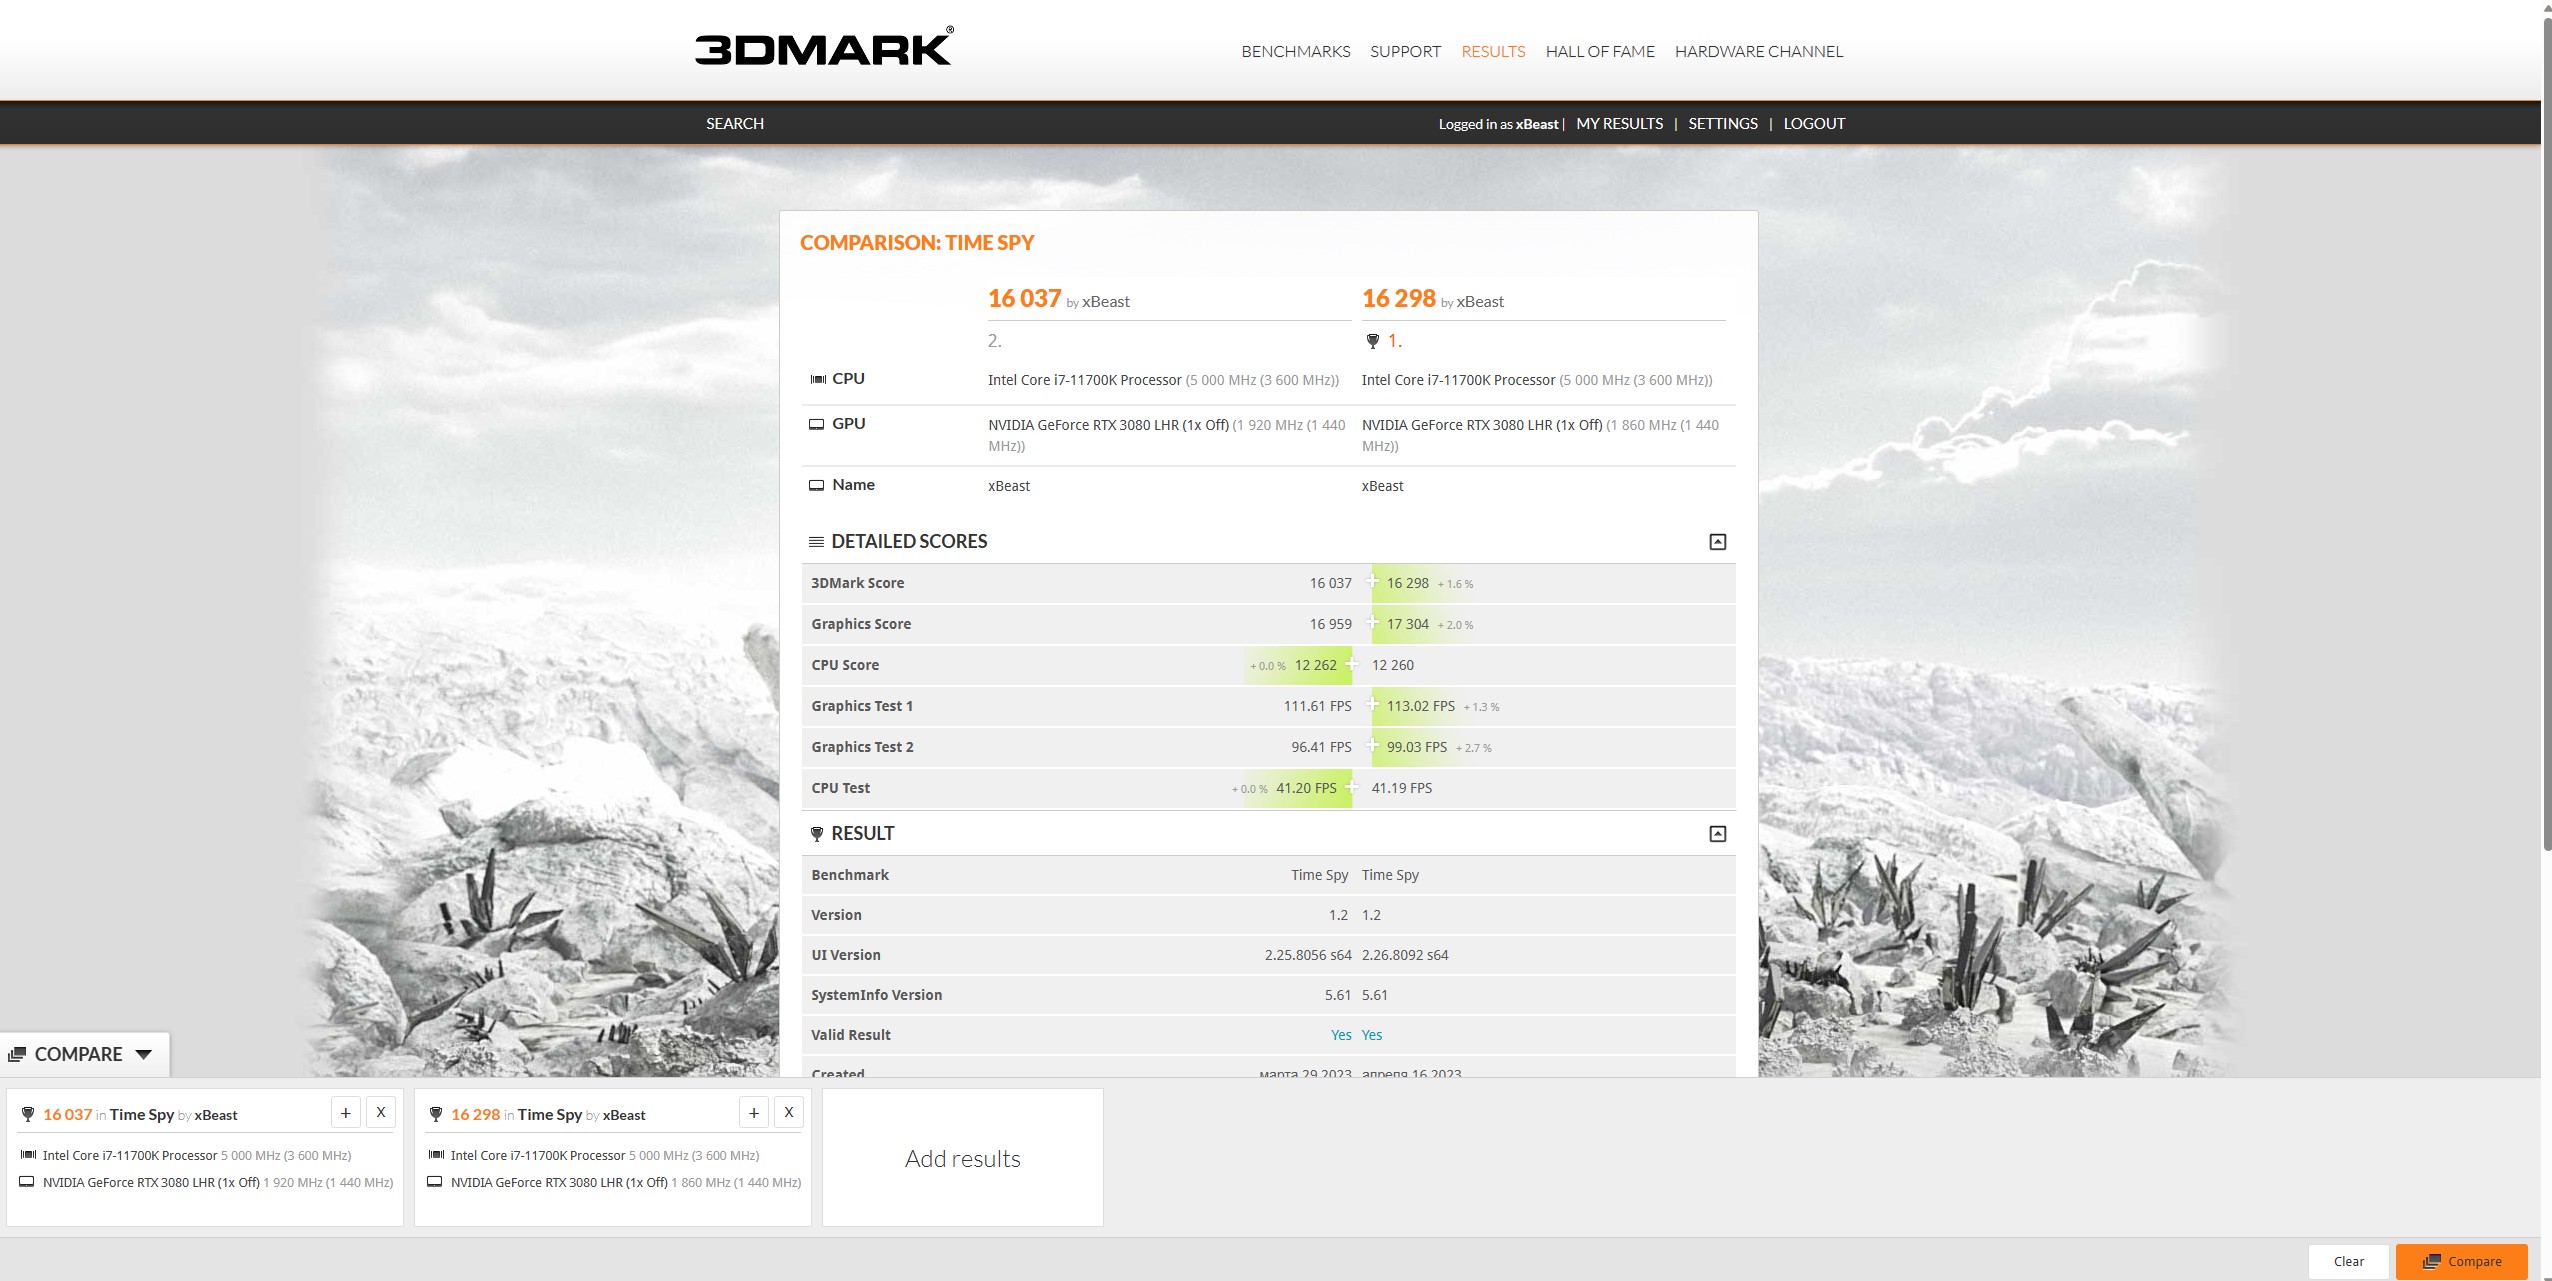The height and width of the screenshot is (1281, 2552).
Task: Open the My Results link
Action: [x=1619, y=123]
